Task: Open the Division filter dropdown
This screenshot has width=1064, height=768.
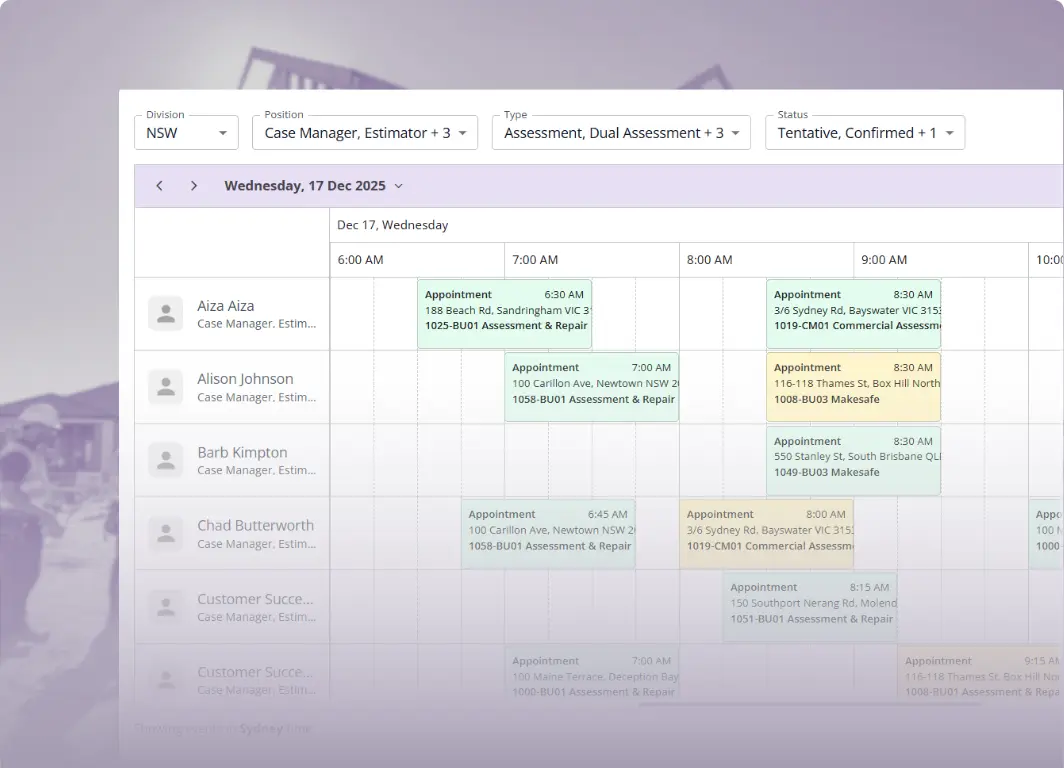Action: (x=186, y=132)
